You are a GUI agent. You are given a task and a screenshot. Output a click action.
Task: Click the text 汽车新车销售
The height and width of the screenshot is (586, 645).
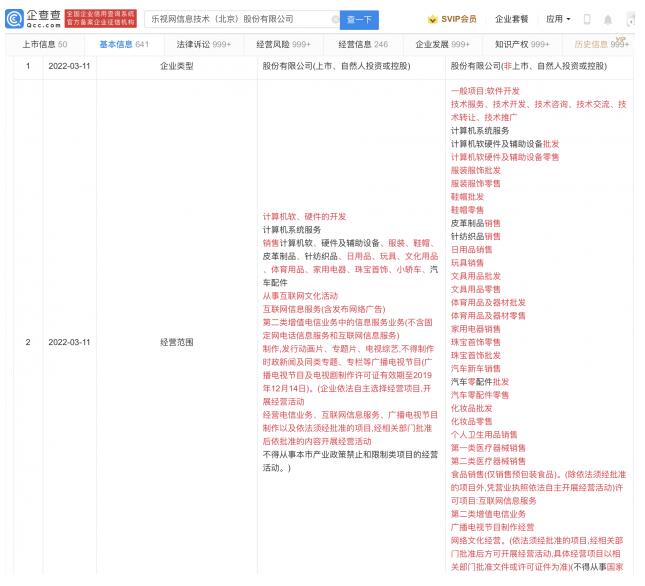click(x=476, y=368)
